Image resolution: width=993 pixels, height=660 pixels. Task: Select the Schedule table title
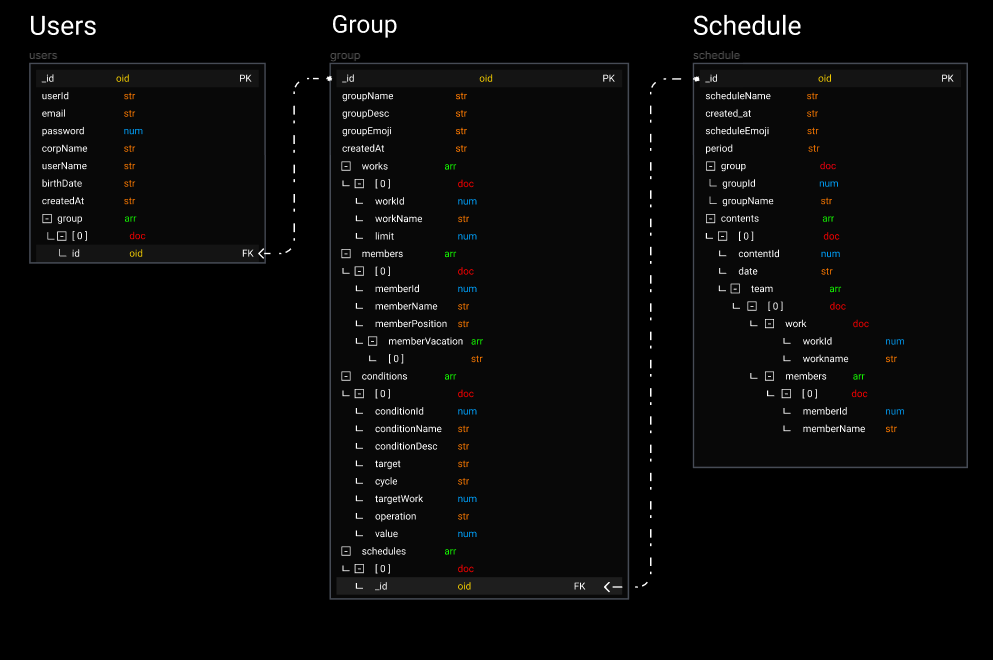pos(747,26)
